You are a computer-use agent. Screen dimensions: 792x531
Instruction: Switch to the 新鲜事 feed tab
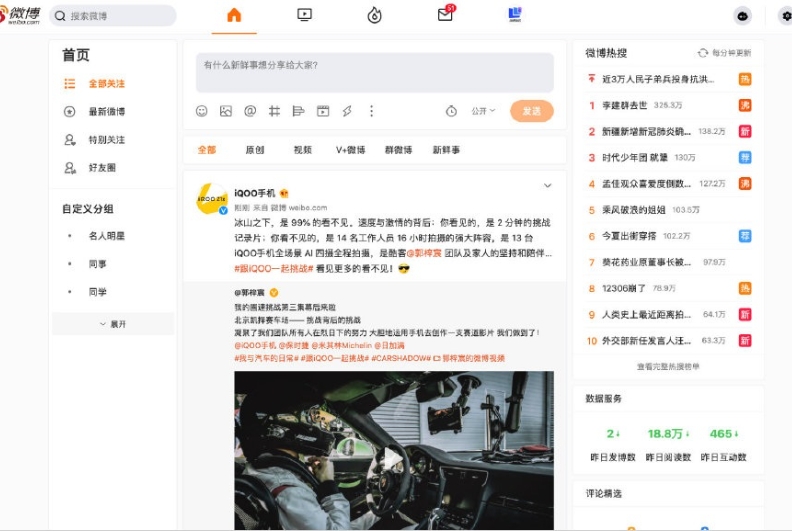coord(446,150)
